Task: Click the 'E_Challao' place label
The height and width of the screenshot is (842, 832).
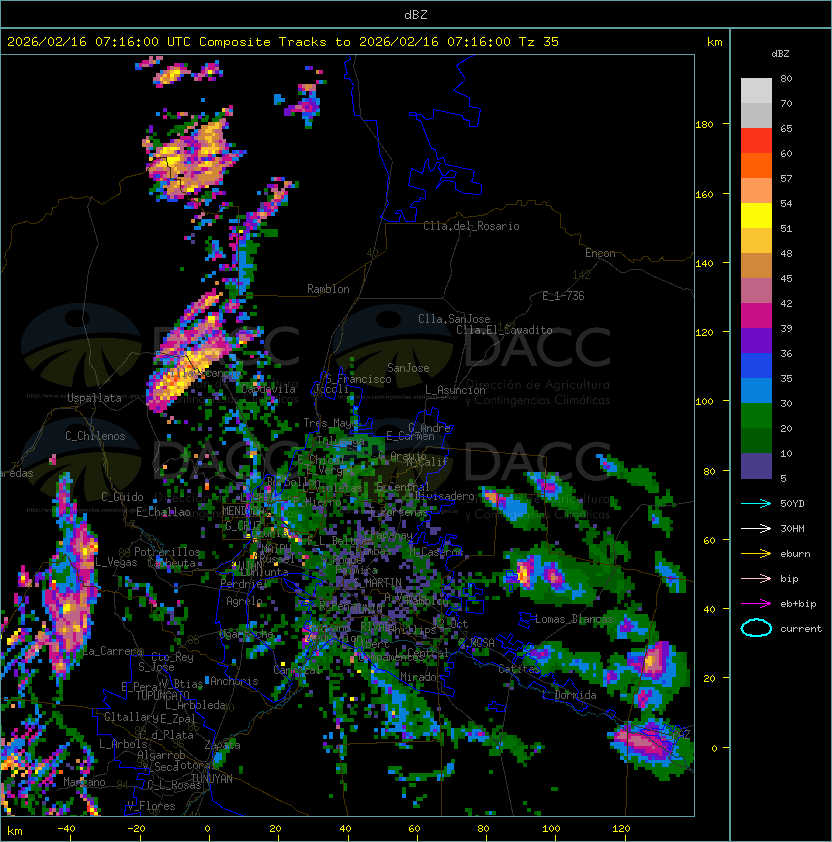Action: click(163, 512)
